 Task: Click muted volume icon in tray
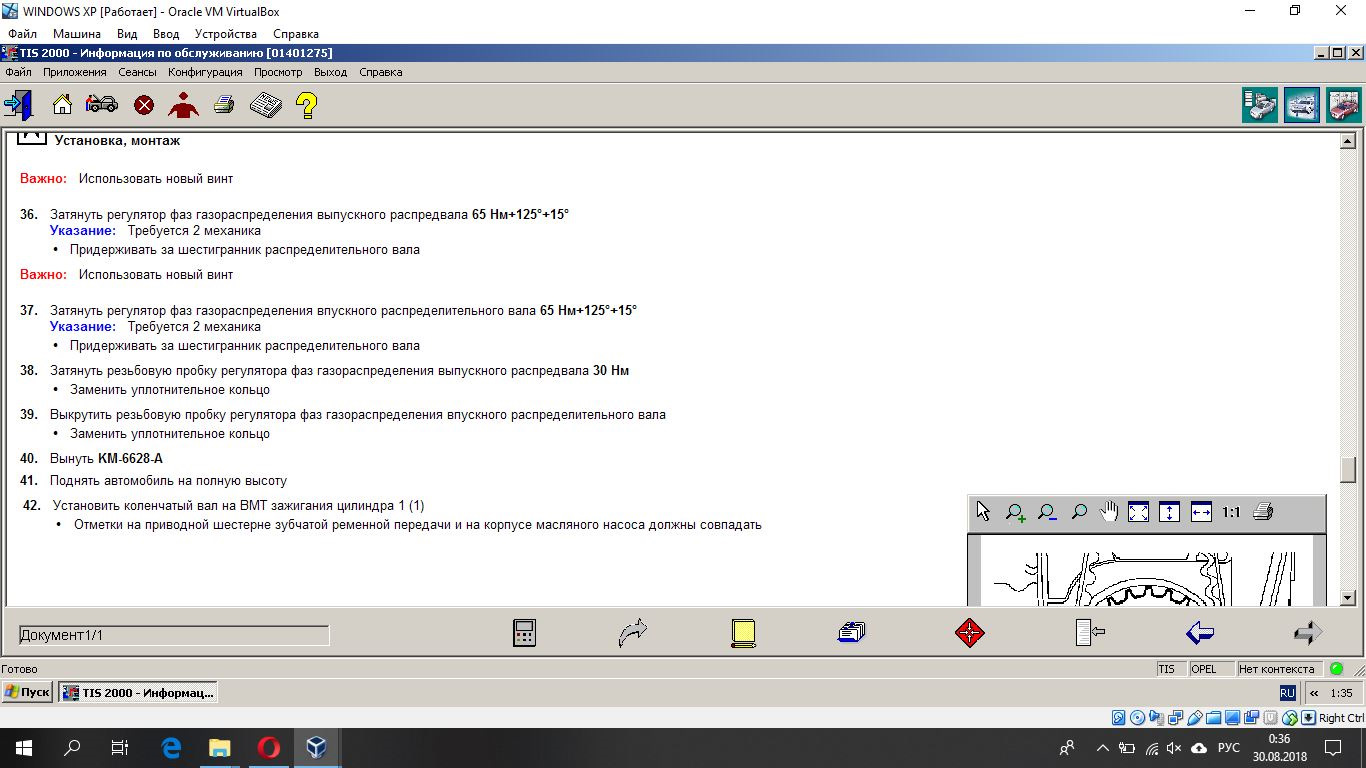tap(1174, 748)
